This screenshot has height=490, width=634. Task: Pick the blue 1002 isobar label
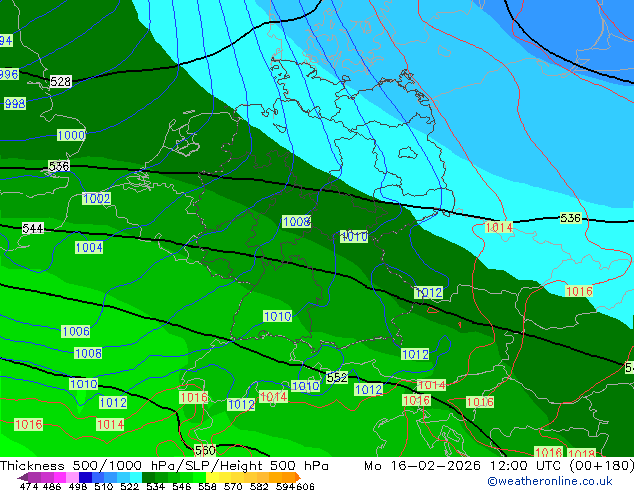(96, 199)
